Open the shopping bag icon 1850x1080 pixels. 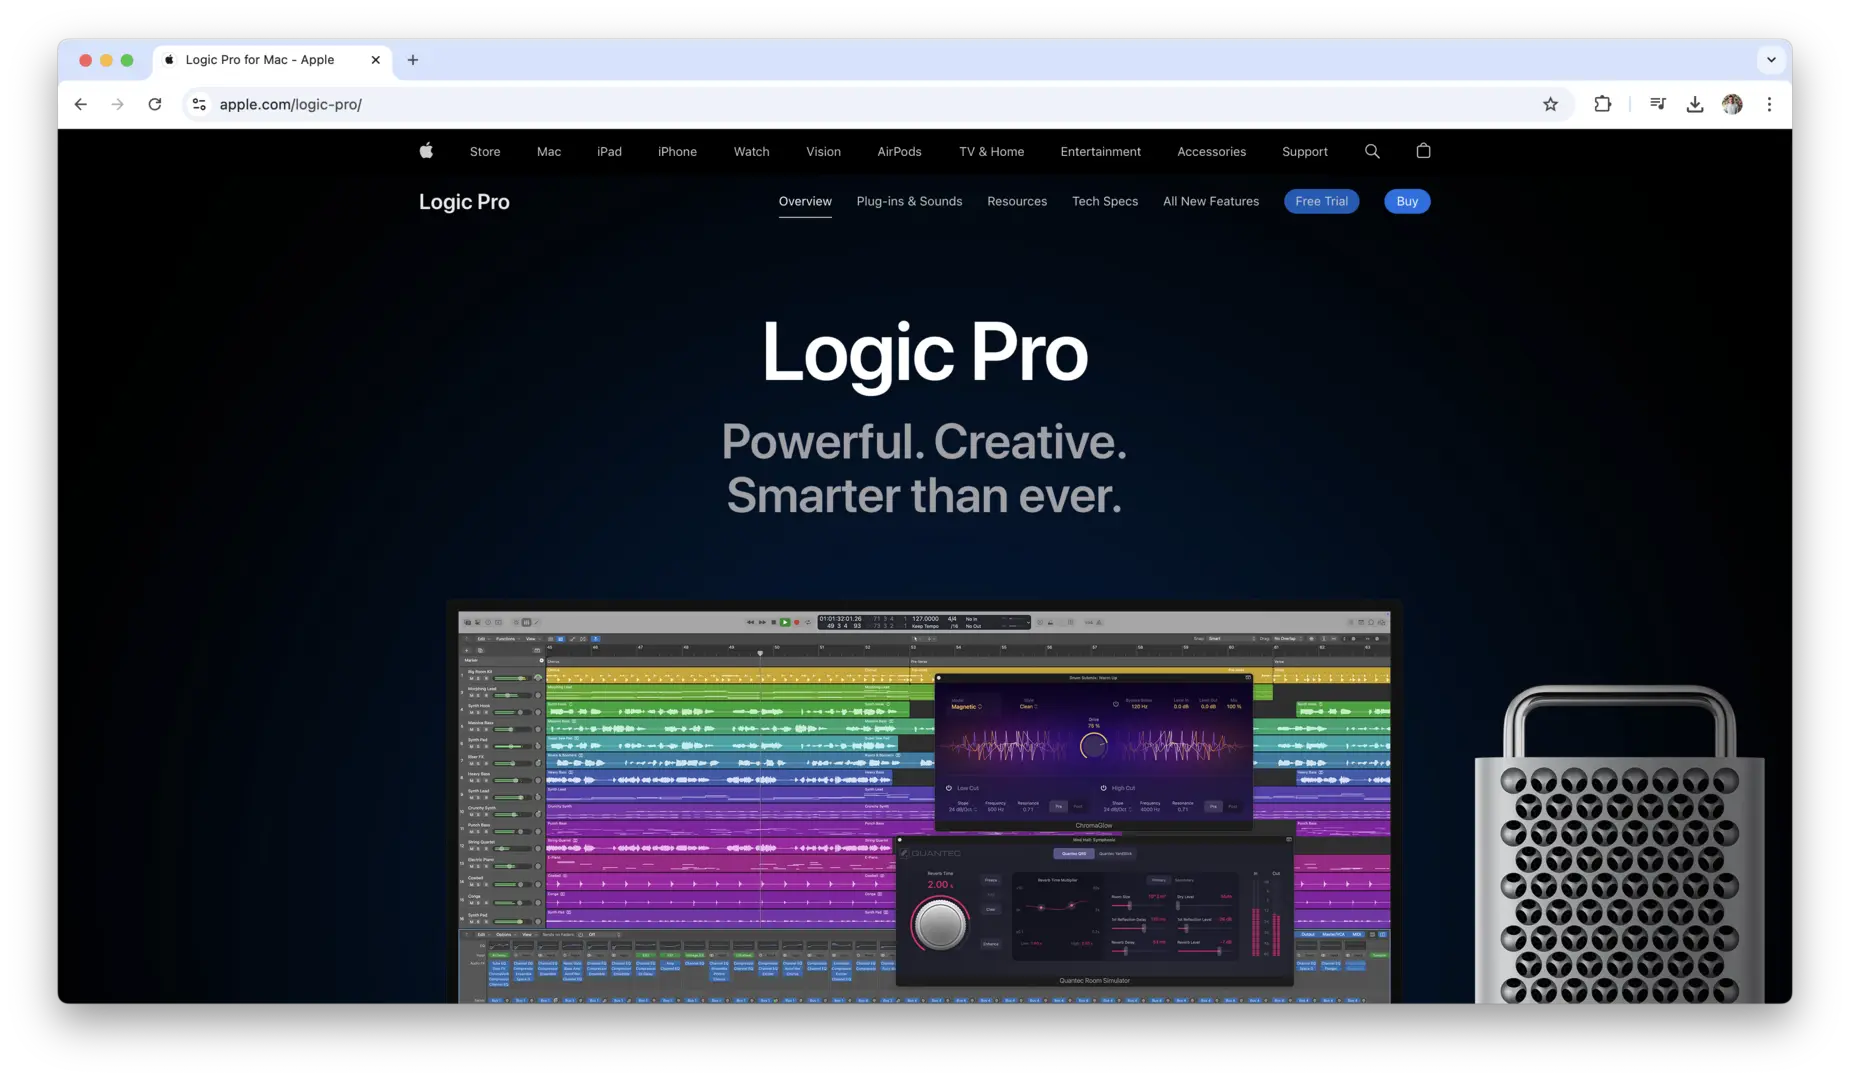pyautogui.click(x=1423, y=151)
